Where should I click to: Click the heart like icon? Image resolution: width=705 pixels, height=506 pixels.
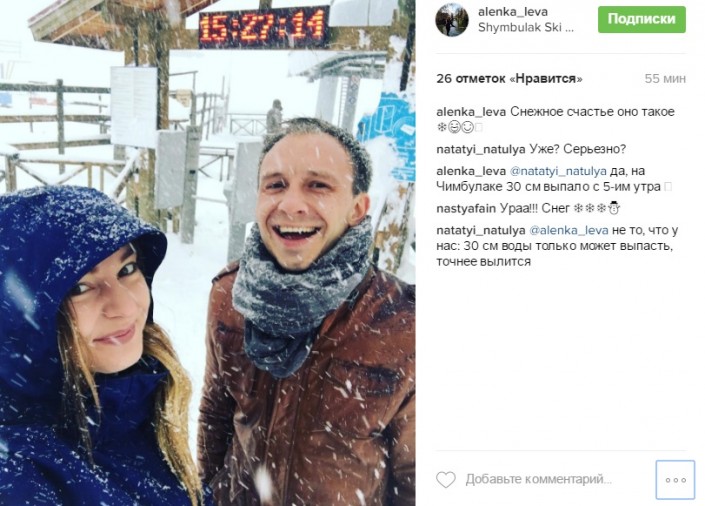point(446,479)
